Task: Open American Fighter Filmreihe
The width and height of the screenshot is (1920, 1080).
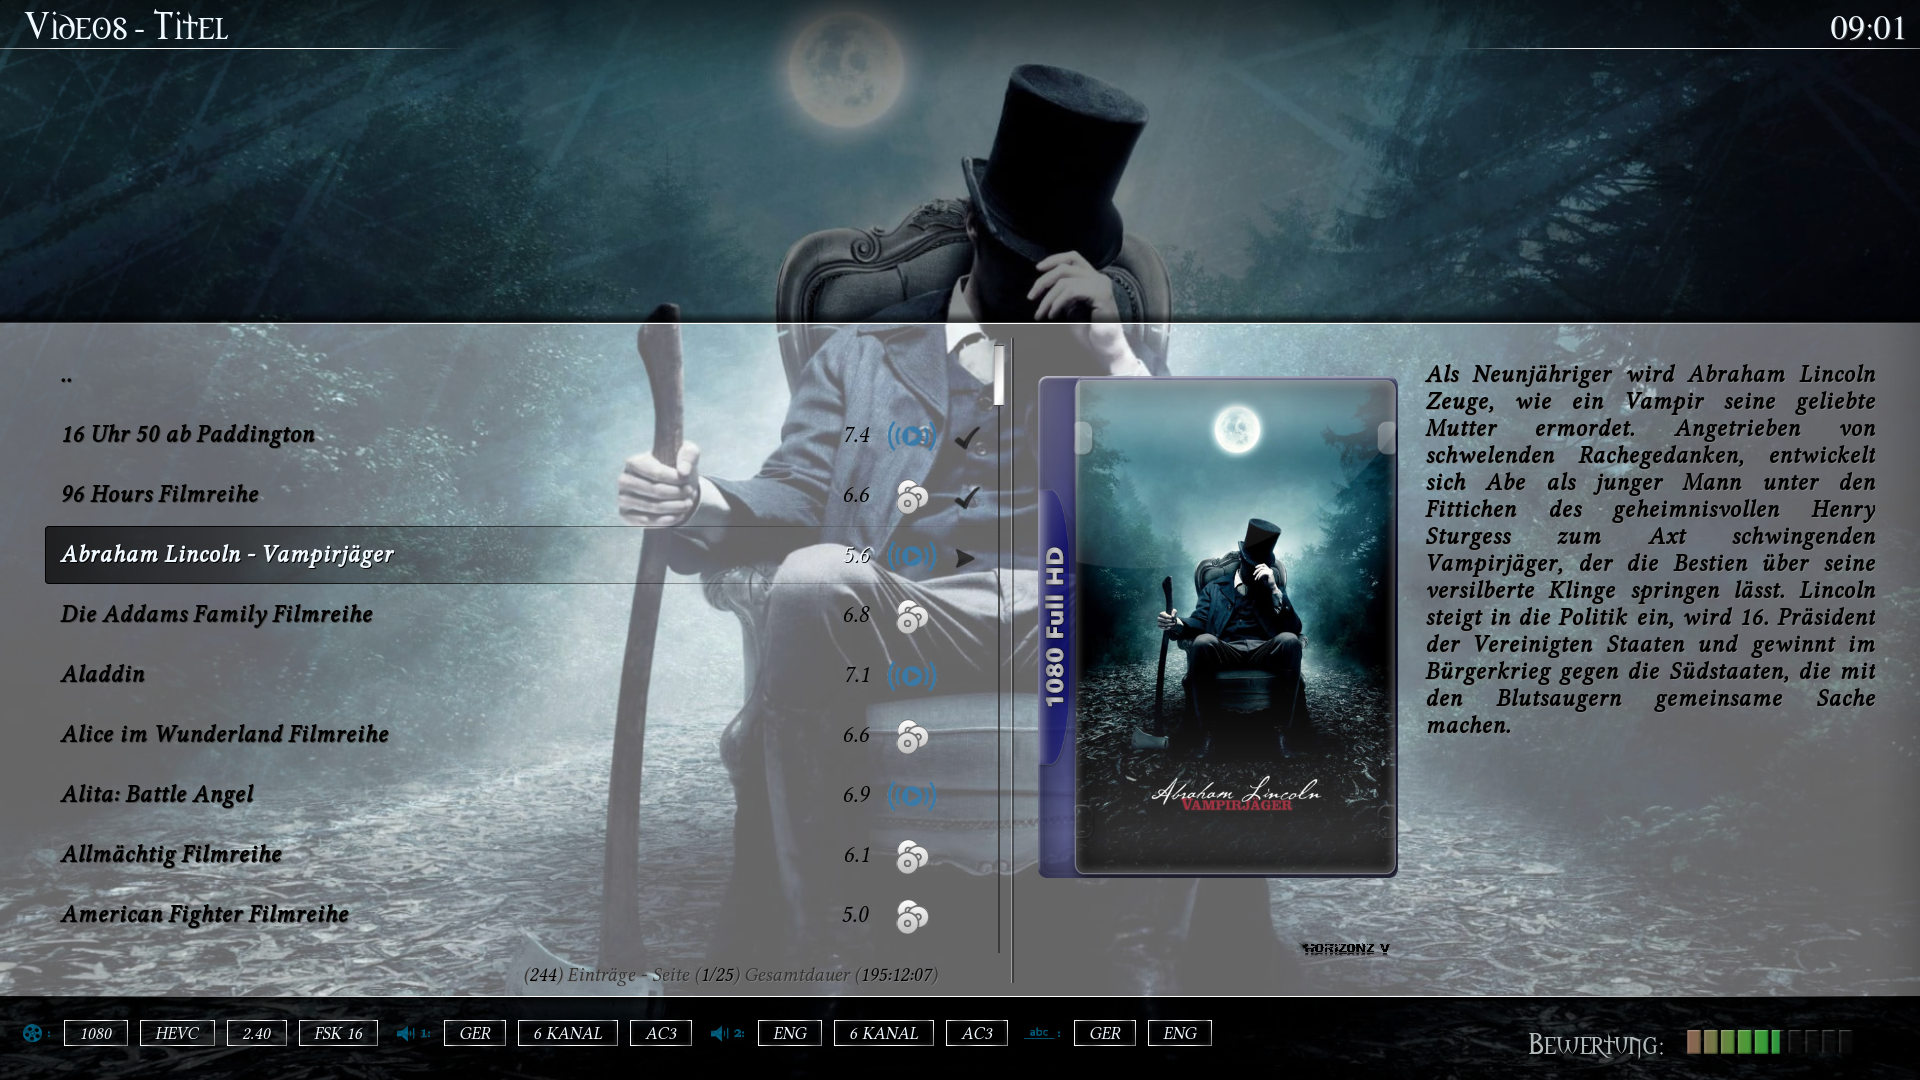Action: pyautogui.click(x=521, y=915)
